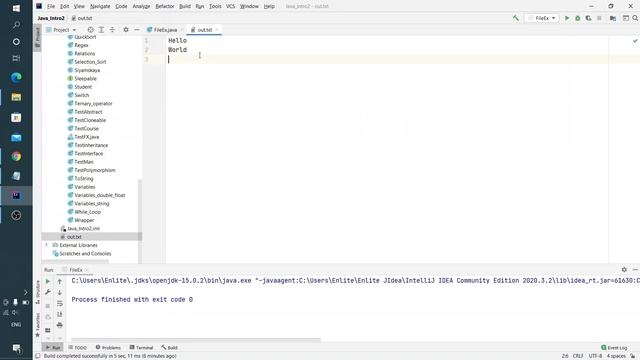Click the World line in editor

click(178, 50)
